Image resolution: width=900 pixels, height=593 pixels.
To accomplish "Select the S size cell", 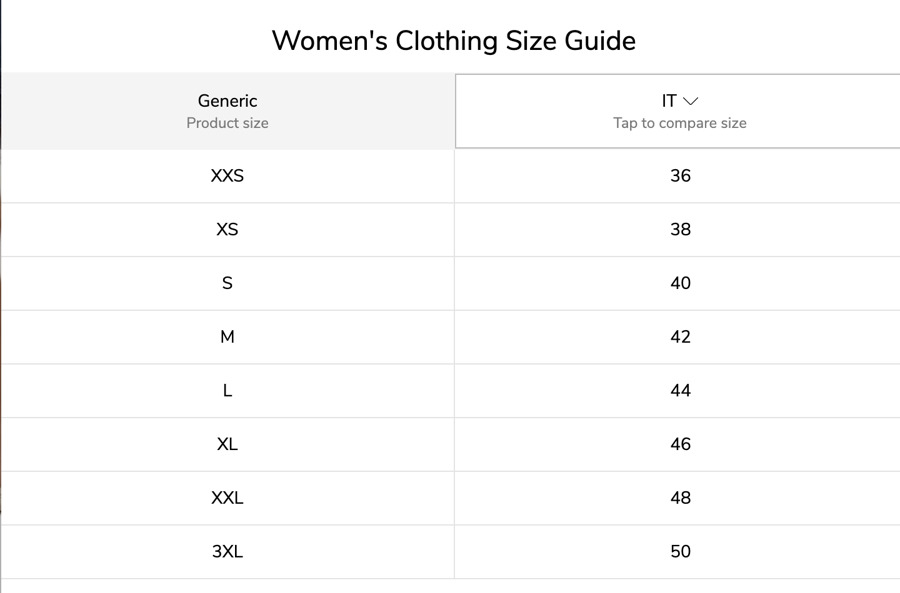I will point(227,283).
